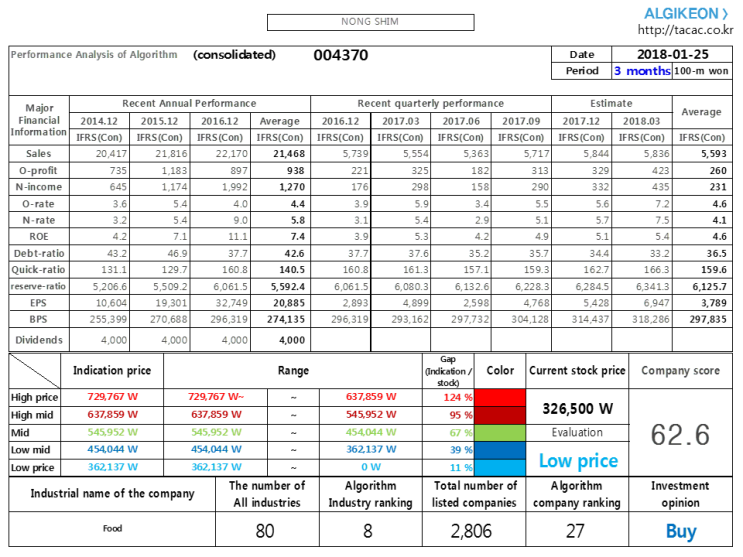The image size is (743, 557).
Task: Click the 100-m won unit cell
Action: coord(701,71)
